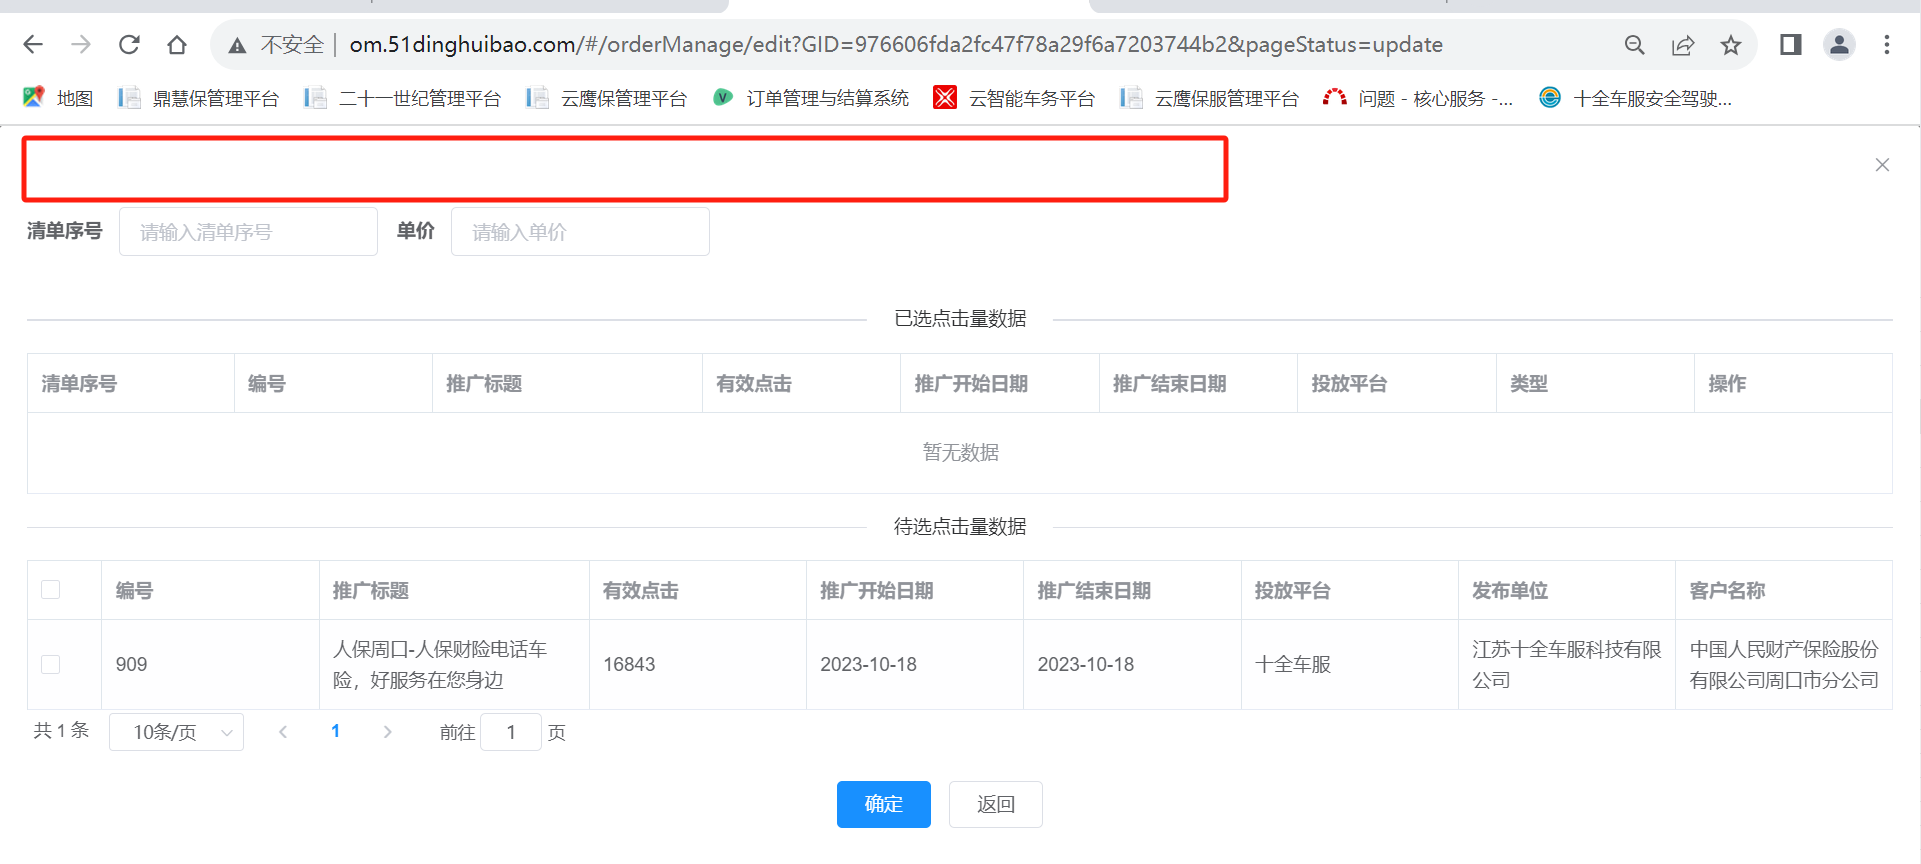Click the 暂无数据 empty table message
Image resolution: width=1921 pixels, height=864 pixels.
[960, 453]
